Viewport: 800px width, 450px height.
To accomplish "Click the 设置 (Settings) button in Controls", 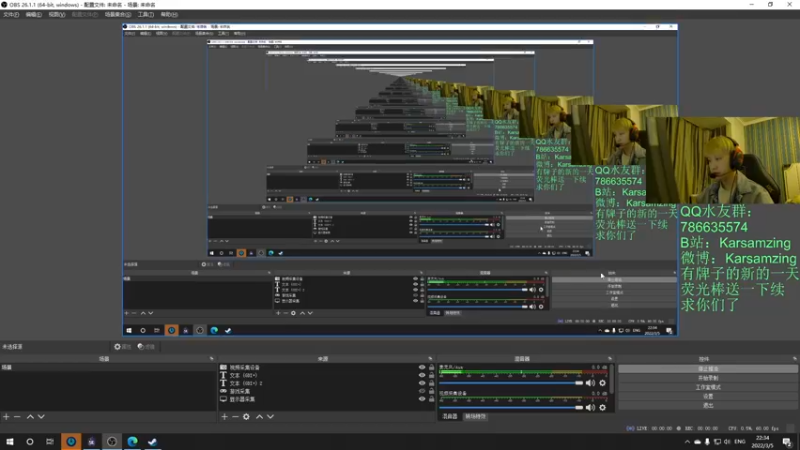I will [x=708, y=396].
